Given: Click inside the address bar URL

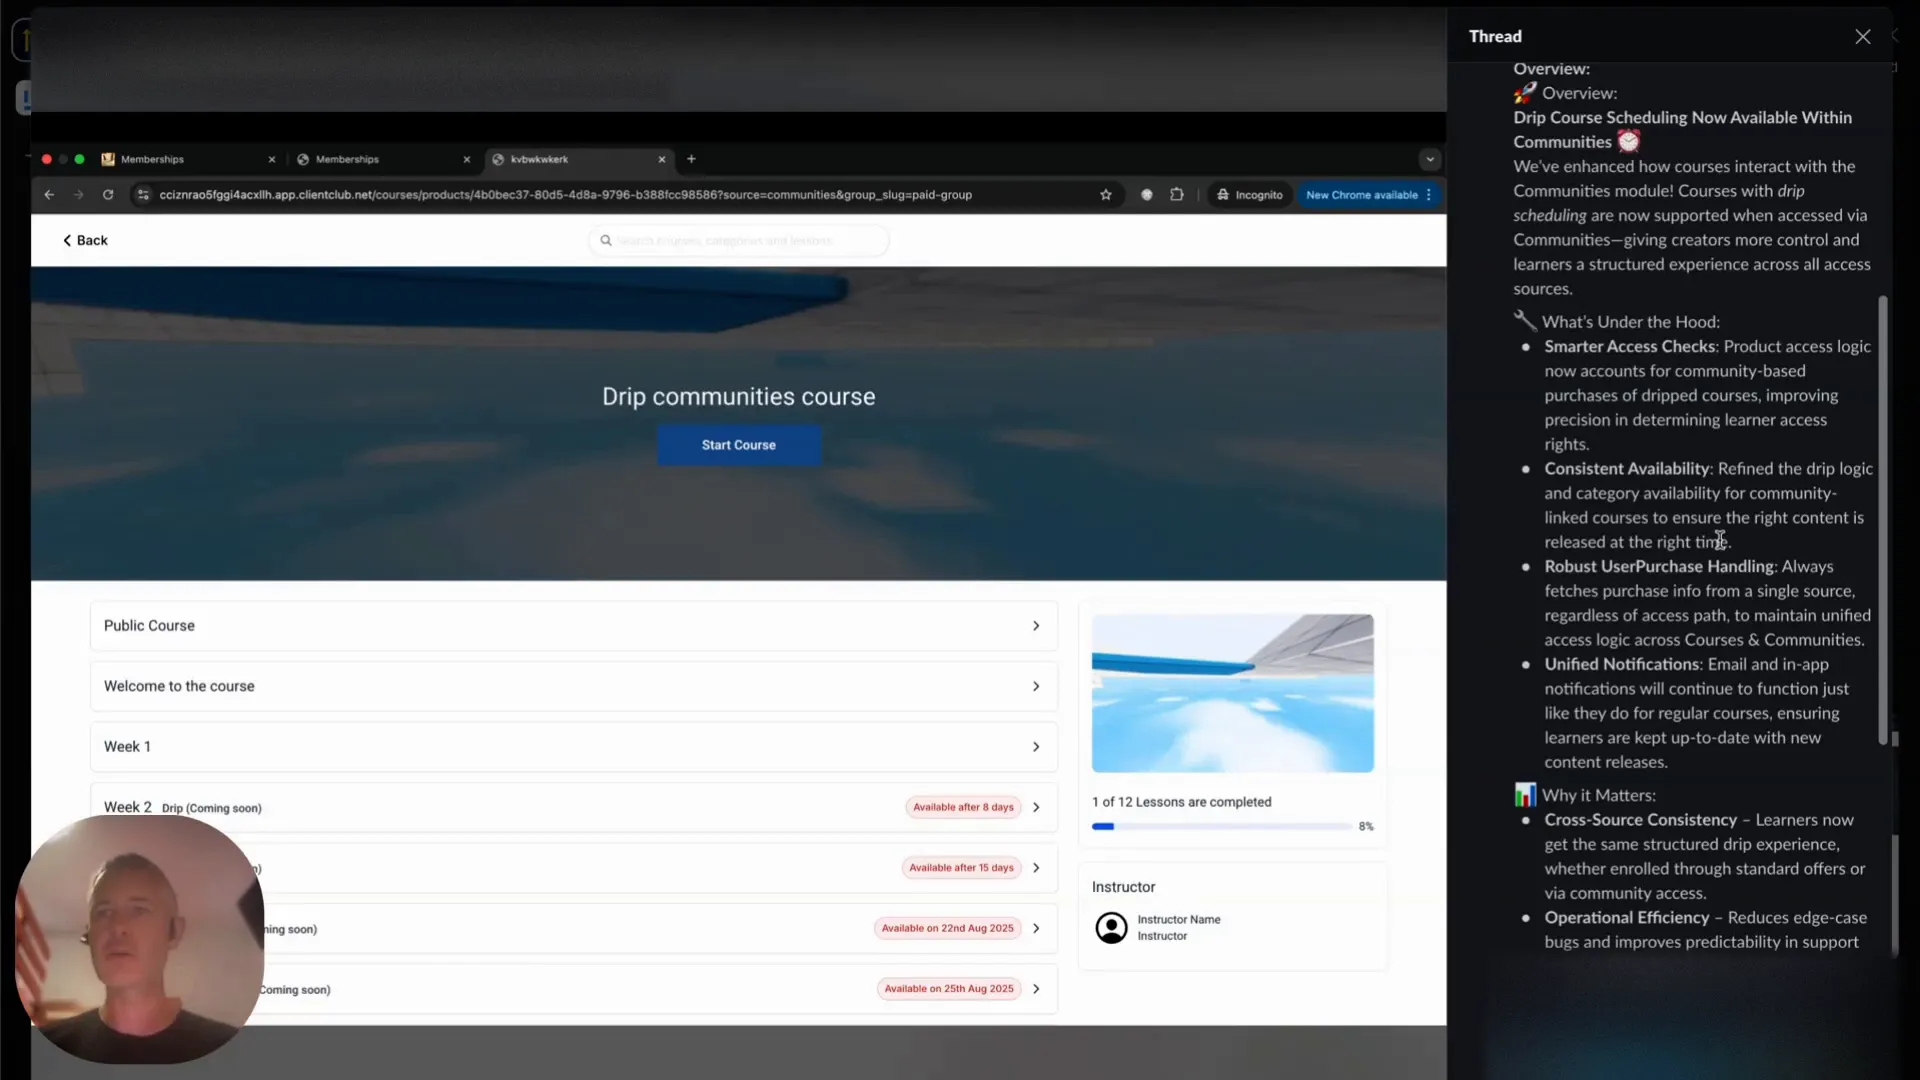Looking at the screenshot, I should (565, 195).
